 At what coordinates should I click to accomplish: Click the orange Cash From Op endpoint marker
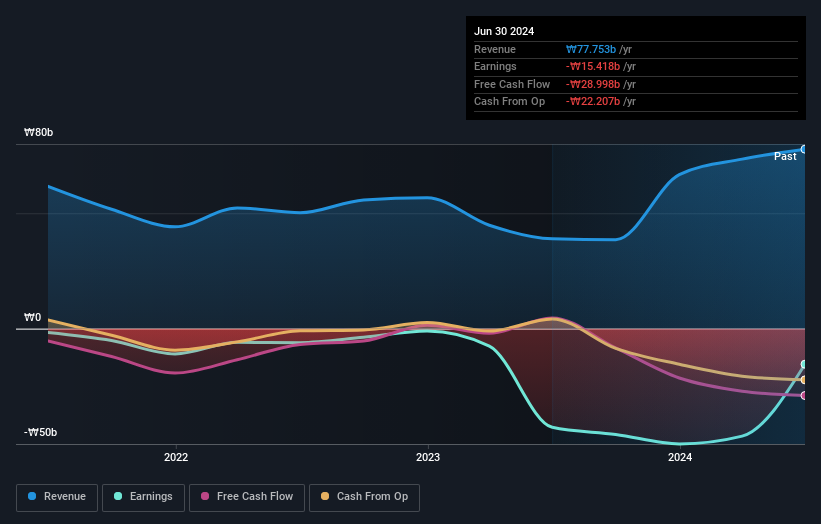click(x=804, y=380)
